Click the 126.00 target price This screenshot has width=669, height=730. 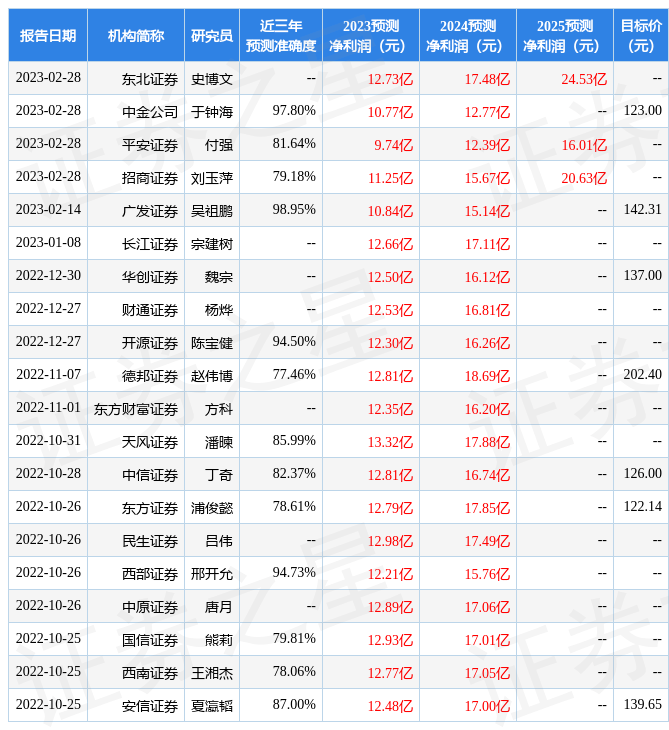642,473
